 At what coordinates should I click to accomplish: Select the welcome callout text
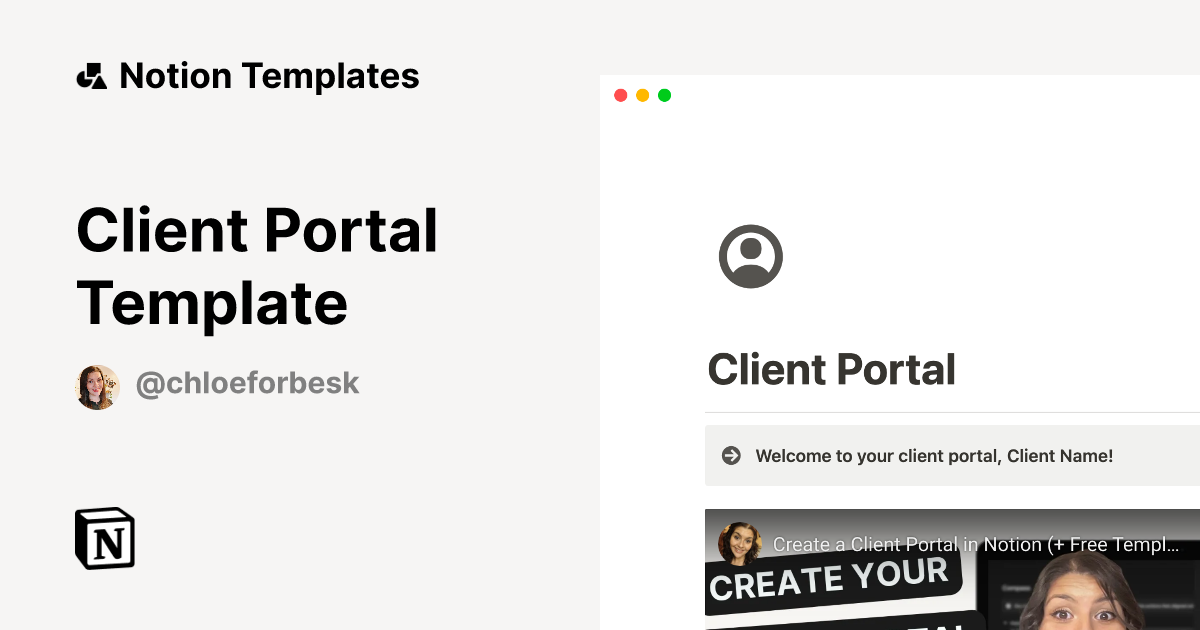click(934, 456)
